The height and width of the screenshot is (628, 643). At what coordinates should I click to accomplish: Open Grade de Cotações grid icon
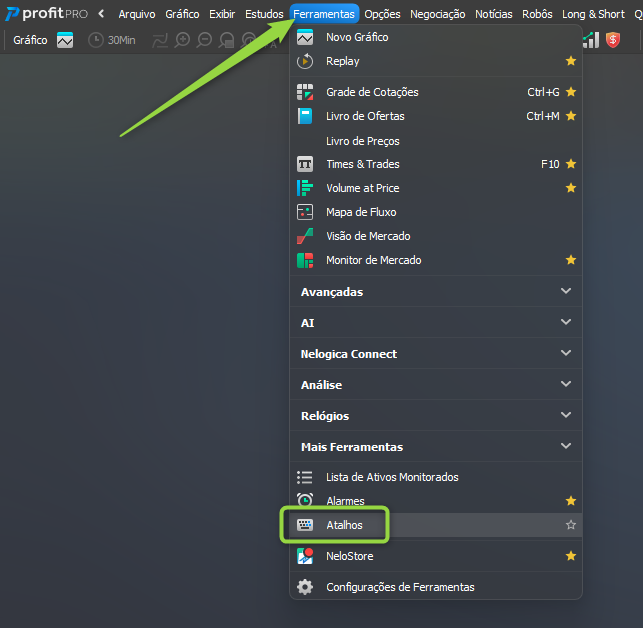[305, 92]
